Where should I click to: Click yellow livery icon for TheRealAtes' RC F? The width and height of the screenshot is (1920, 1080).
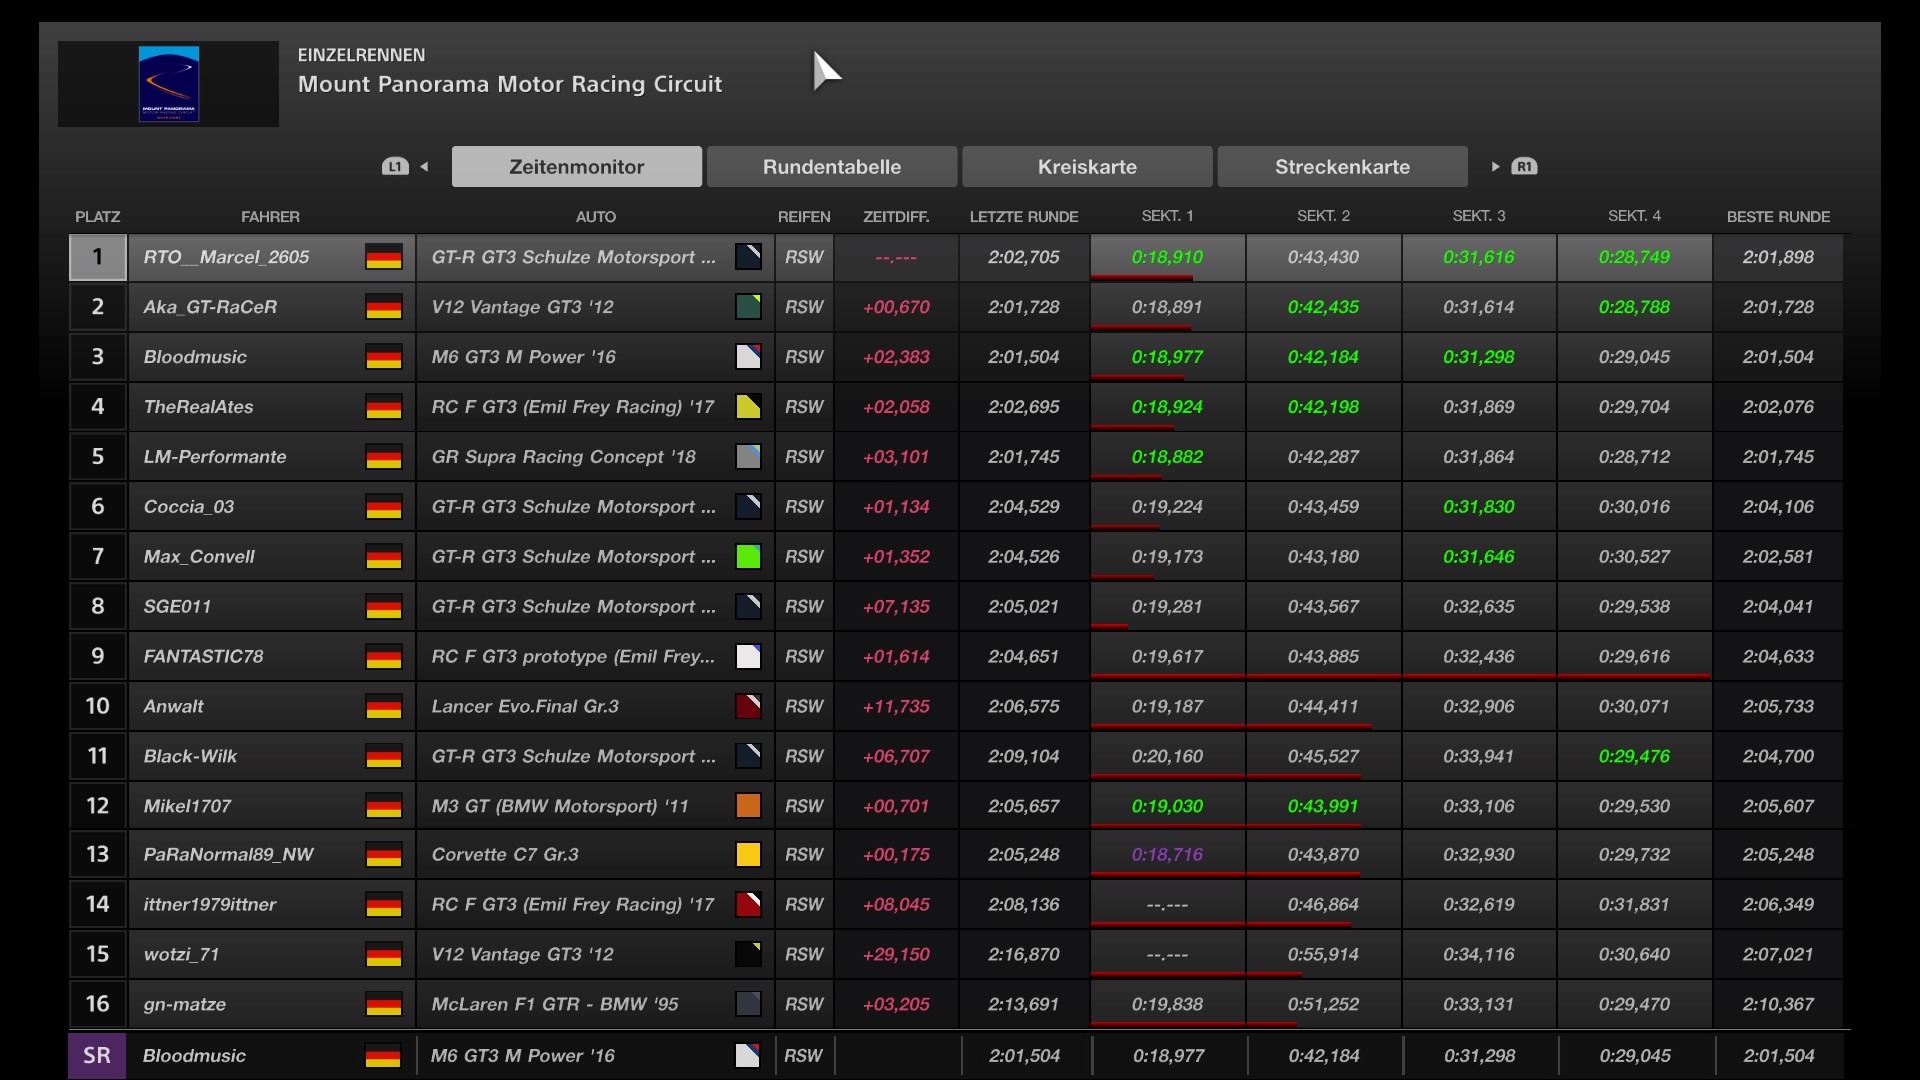(x=748, y=407)
